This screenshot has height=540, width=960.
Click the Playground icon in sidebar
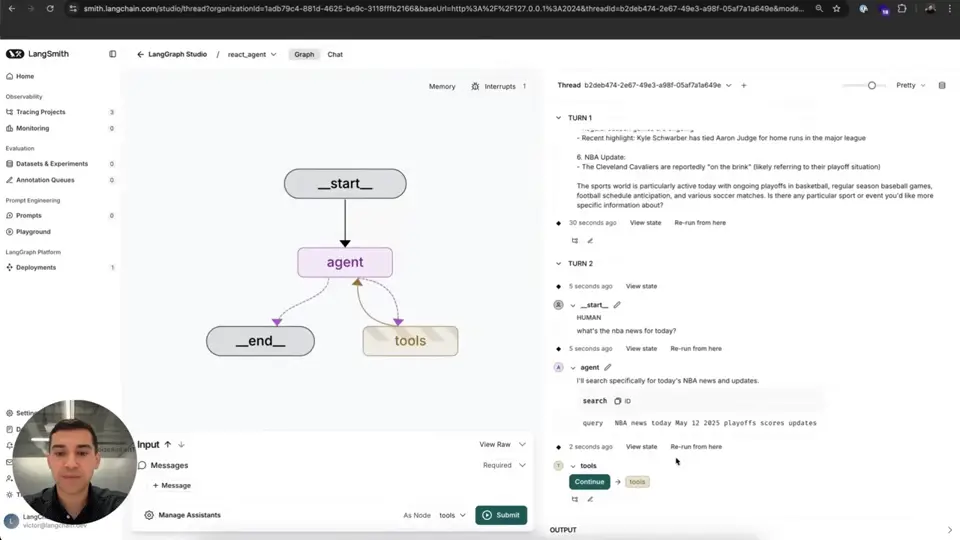pyautogui.click(x=9, y=232)
